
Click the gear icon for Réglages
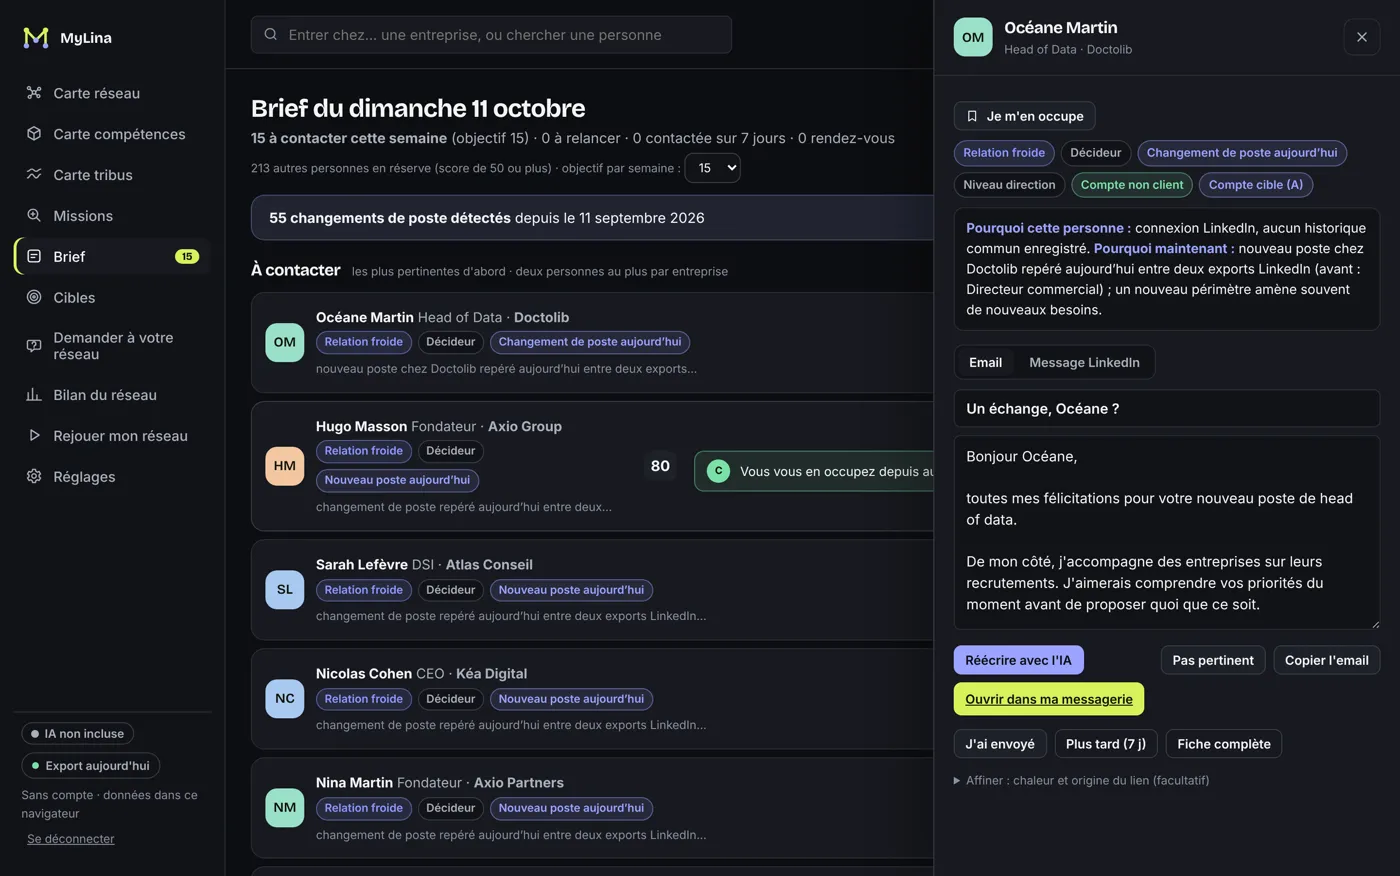[34, 477]
